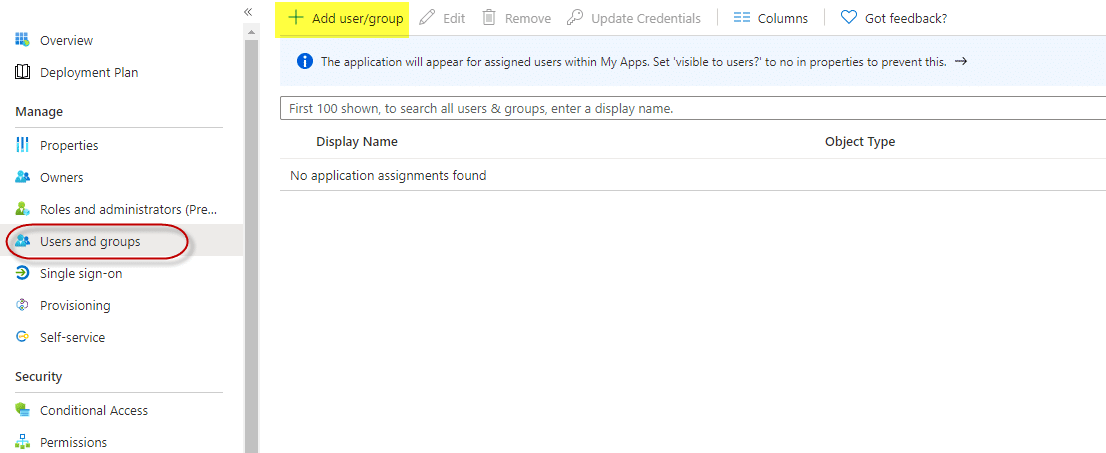Screen dimensions: 1106x453
Task: Sort by Object Type column header
Action: 859,142
